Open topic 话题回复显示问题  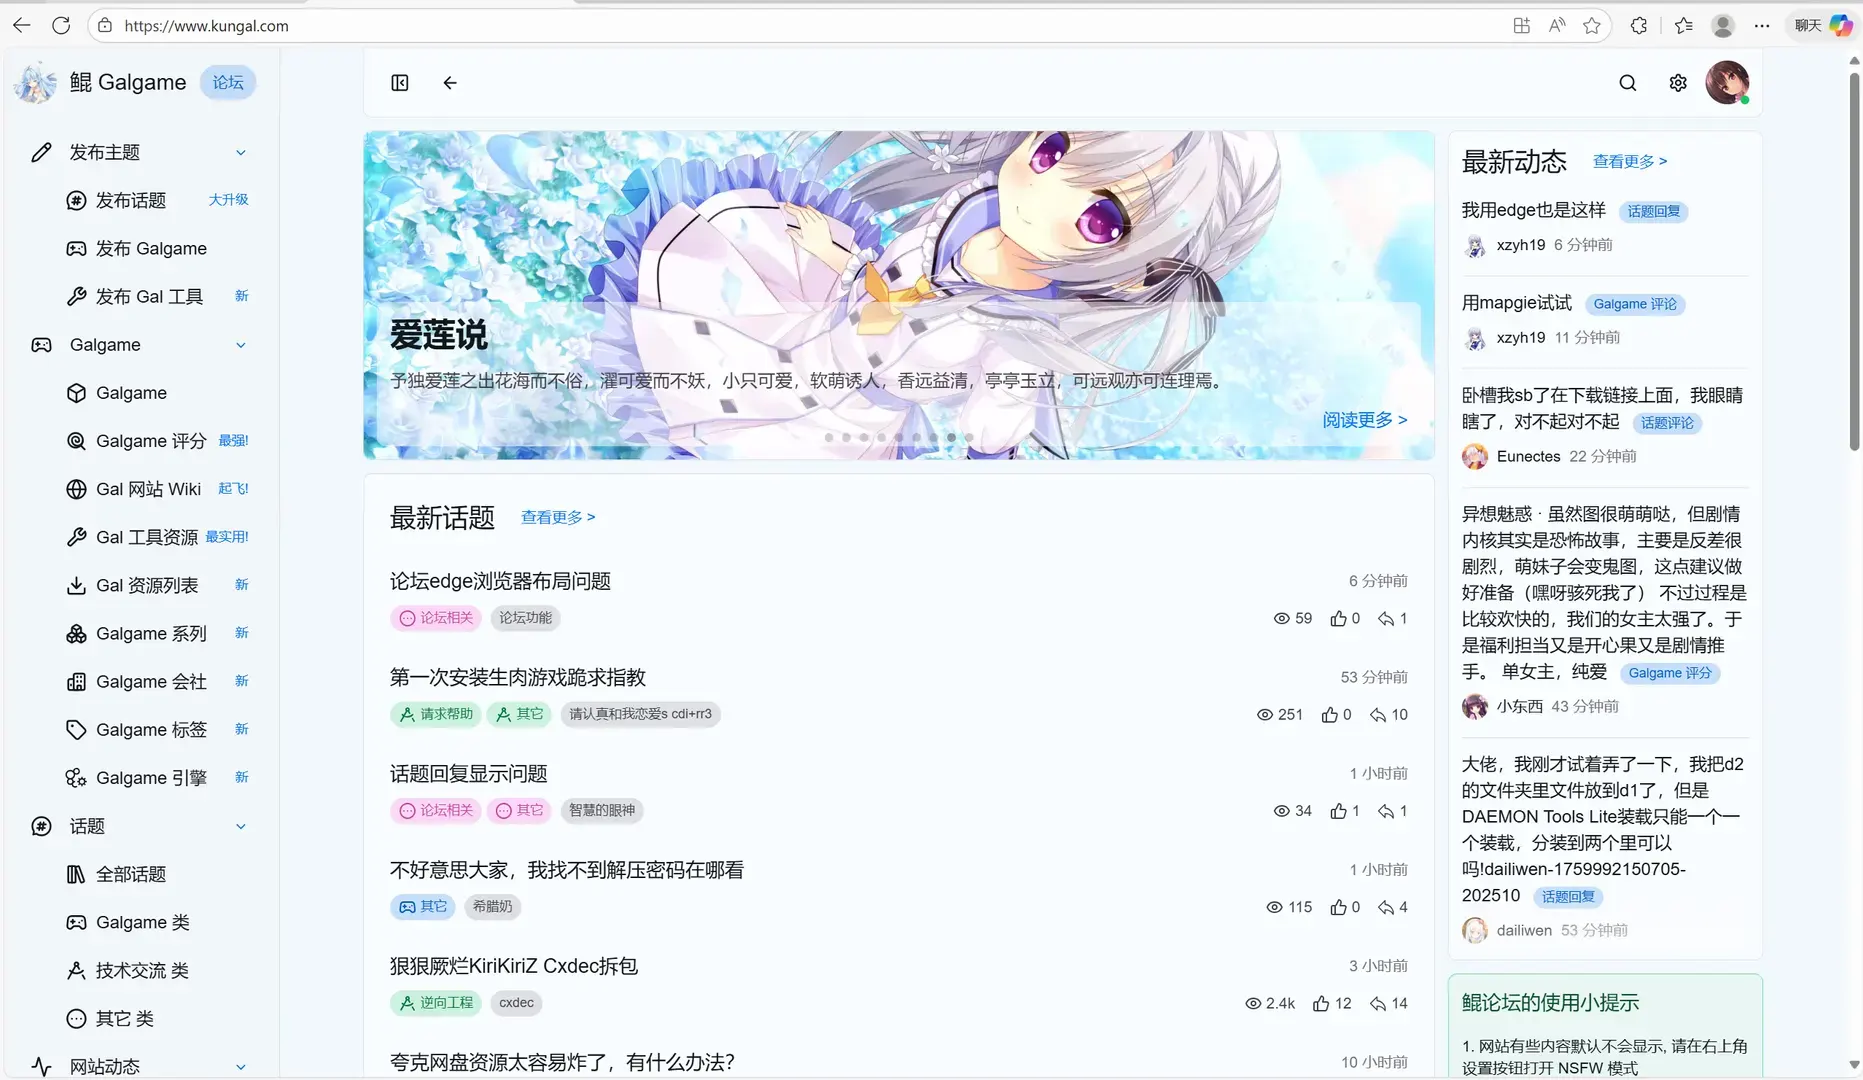469,773
